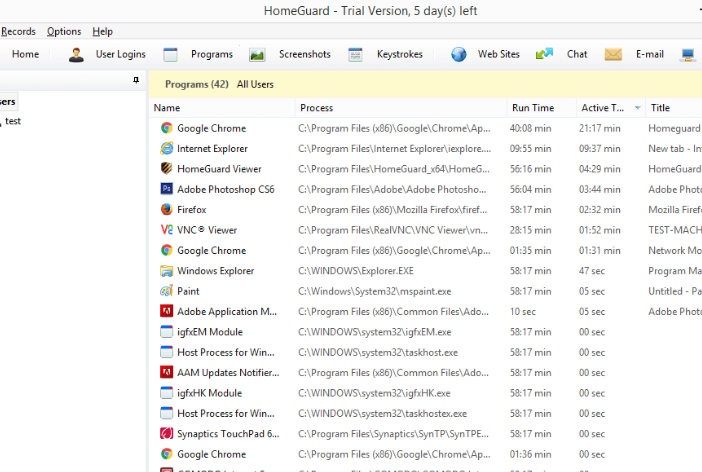The width and height of the screenshot is (702, 472).
Task: Click the Web Sites globe icon
Action: pyautogui.click(x=458, y=55)
